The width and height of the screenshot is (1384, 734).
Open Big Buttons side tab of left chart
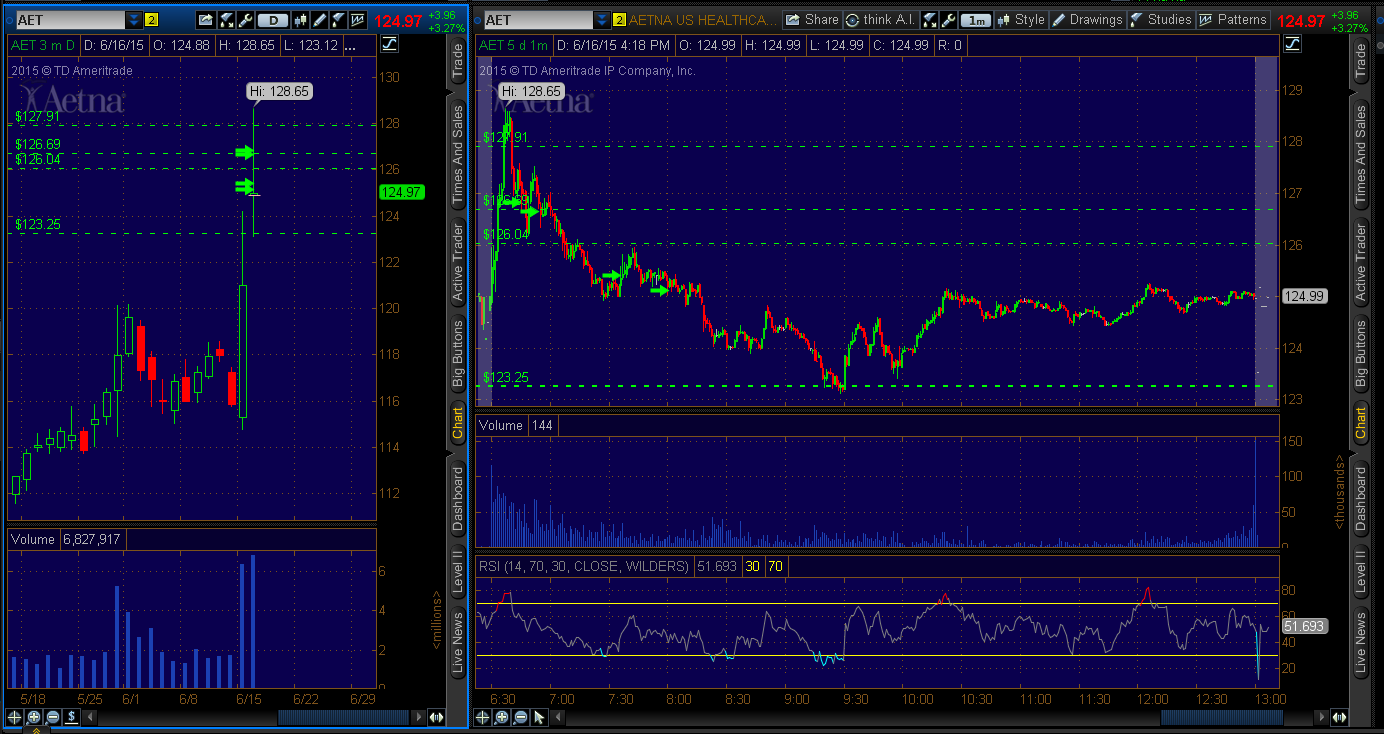(x=458, y=353)
